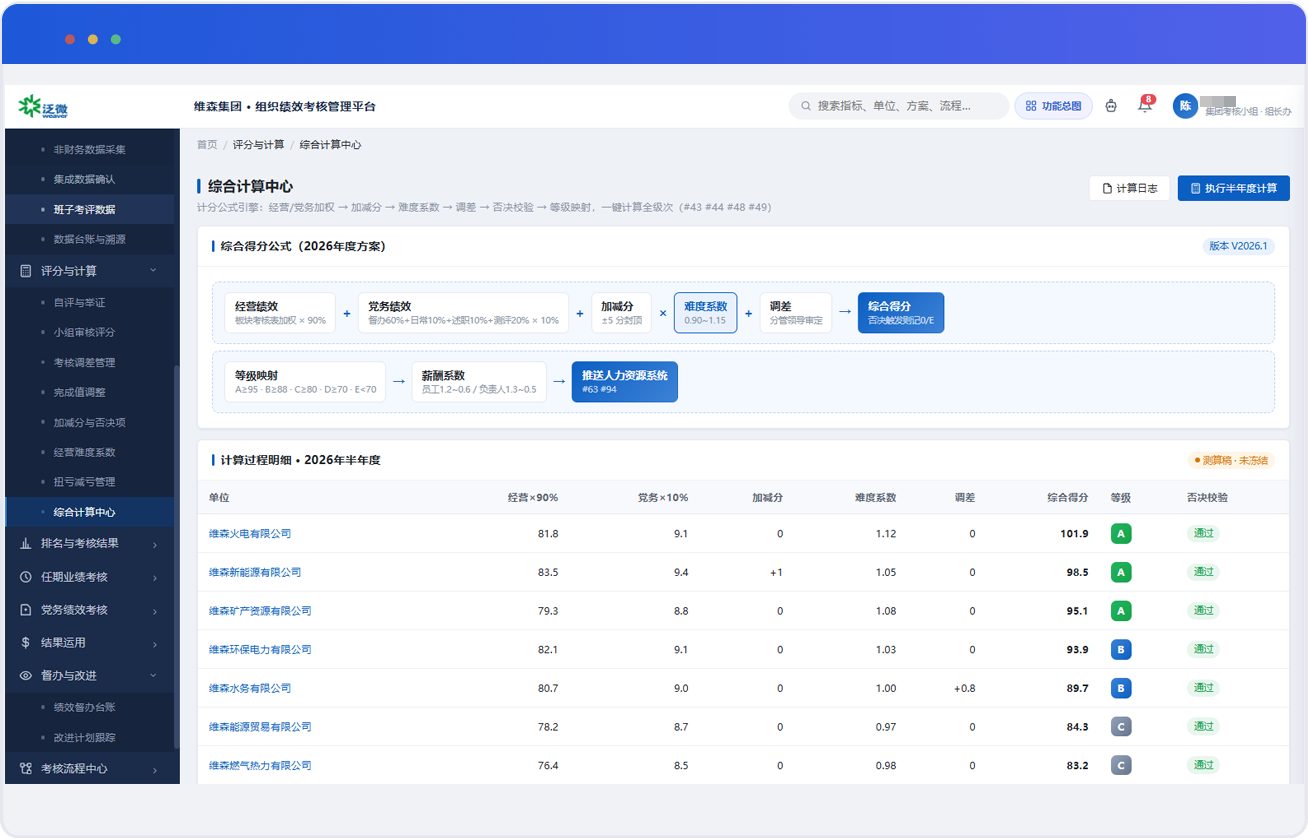The height and width of the screenshot is (838, 1308).
Task: Click grade C badge for 维森能源贸易有限公司
Action: tap(1121, 727)
